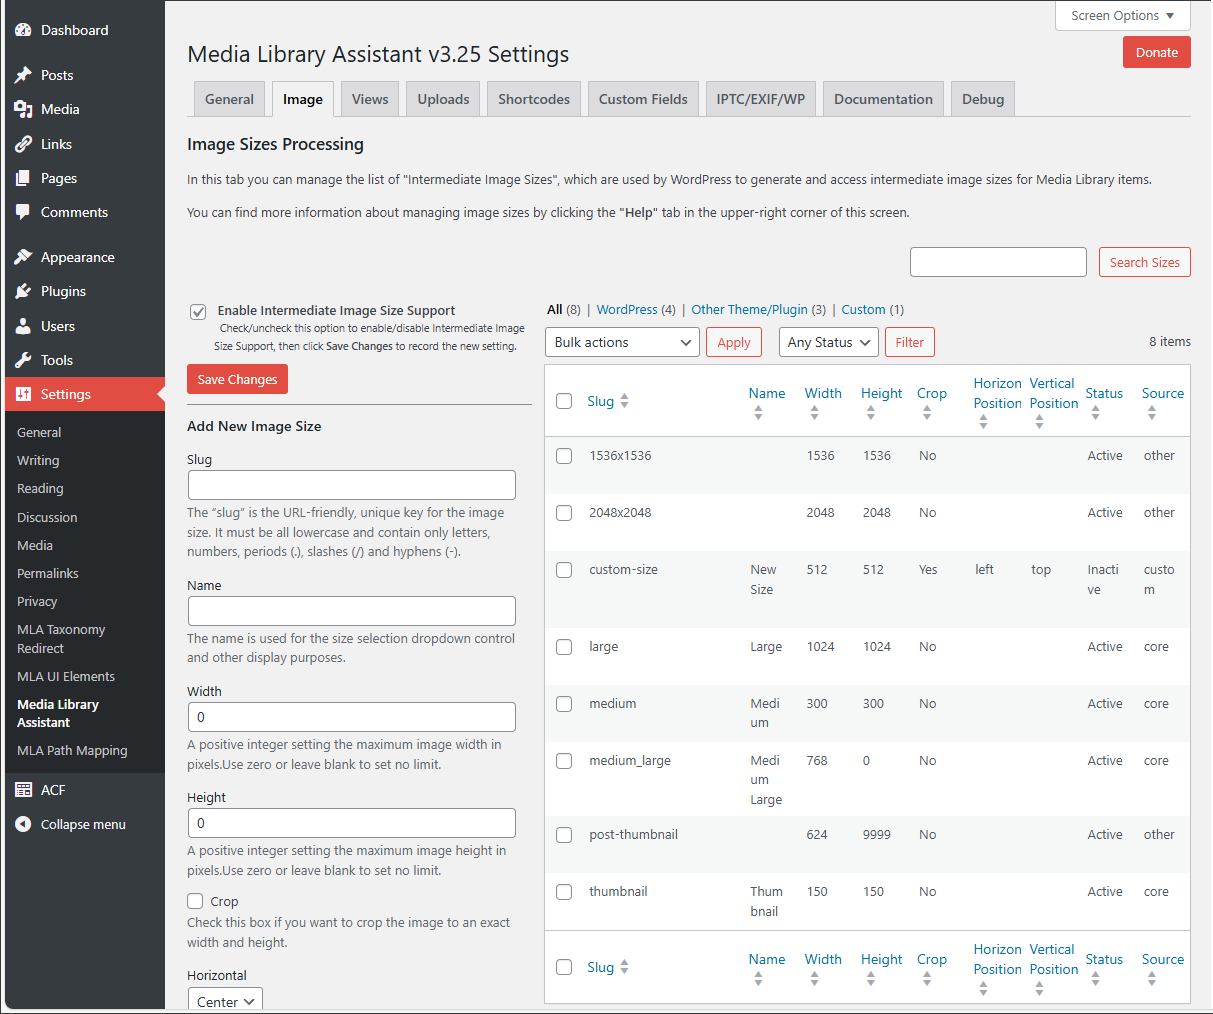Screen dimensions: 1213x1014
Task: Click the Tools wrench icon
Action: 23,360
